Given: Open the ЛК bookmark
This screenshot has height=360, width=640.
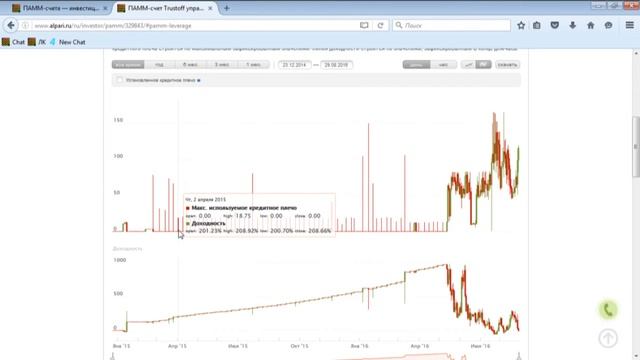Looking at the screenshot, I should pos(37,42).
